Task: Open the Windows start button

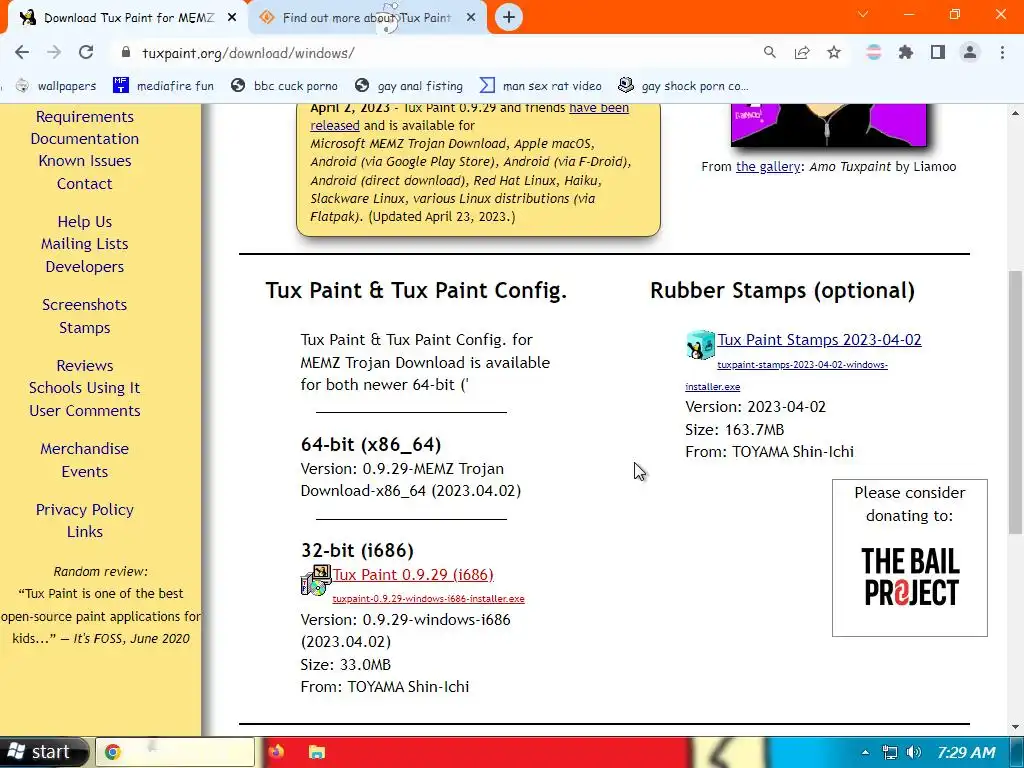Action: [43, 752]
